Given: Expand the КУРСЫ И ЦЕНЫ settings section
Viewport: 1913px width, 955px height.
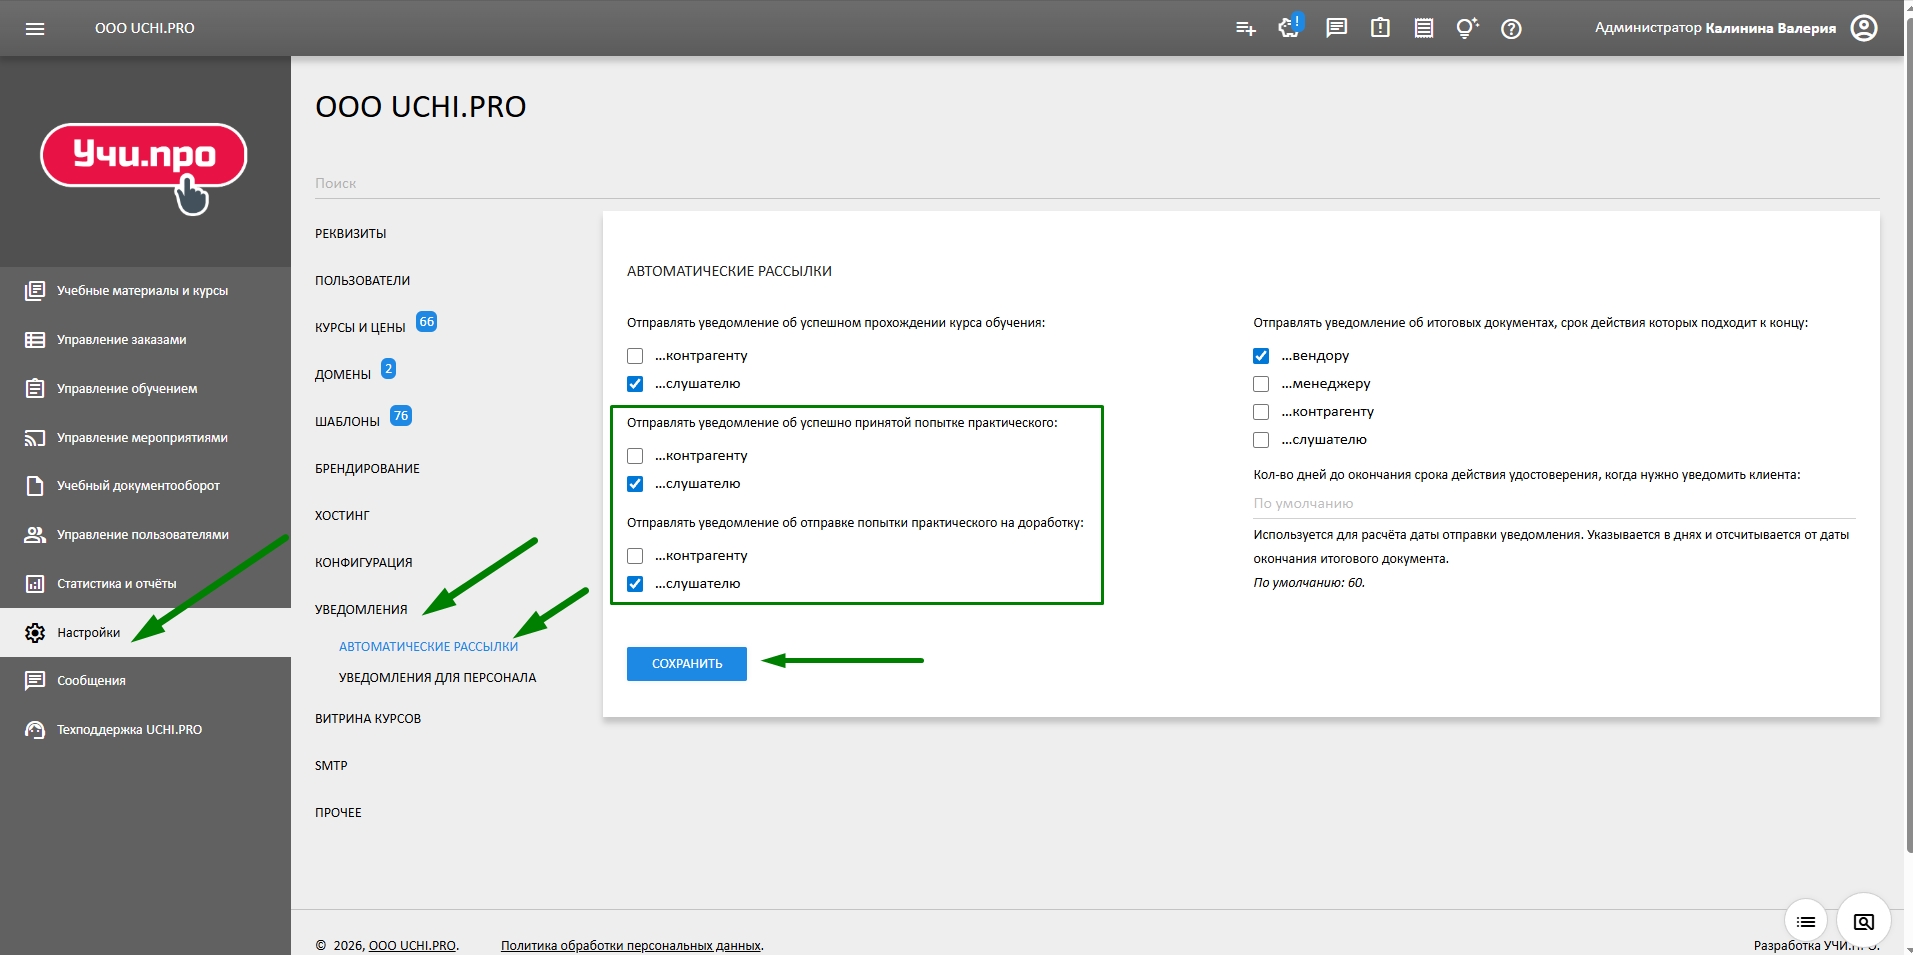Looking at the screenshot, I should [360, 327].
